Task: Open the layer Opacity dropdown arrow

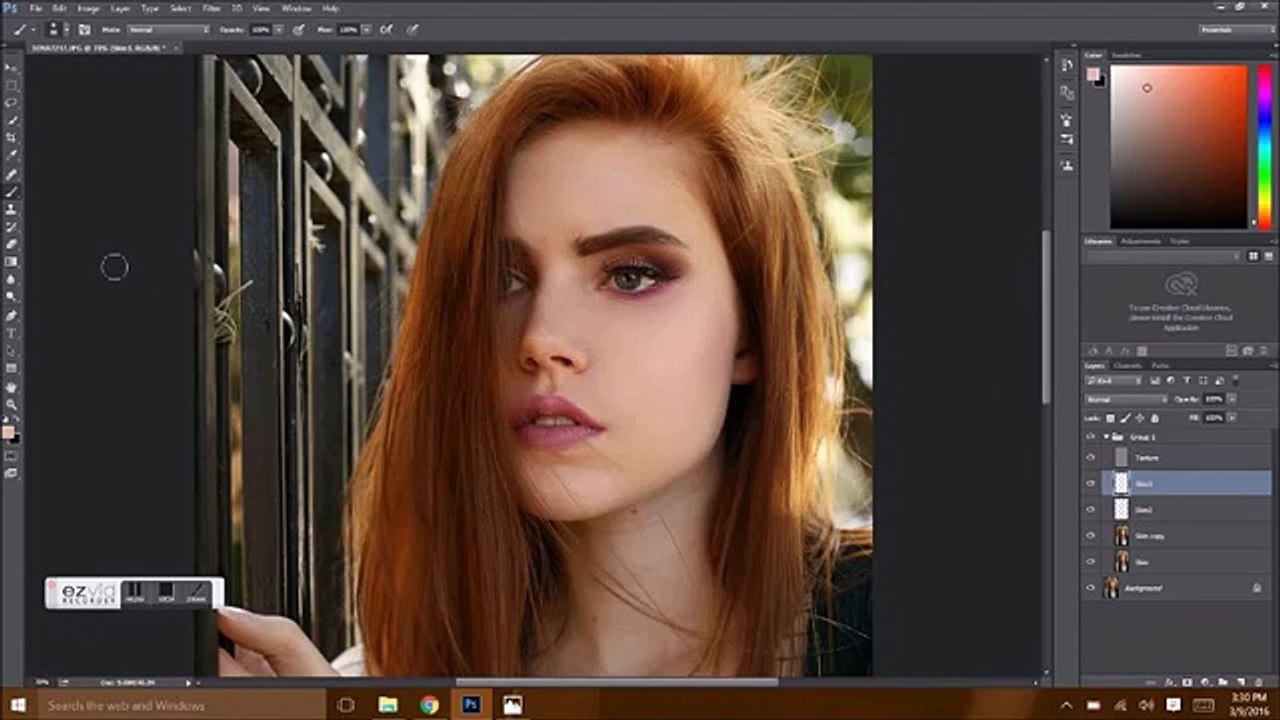Action: (1231, 399)
